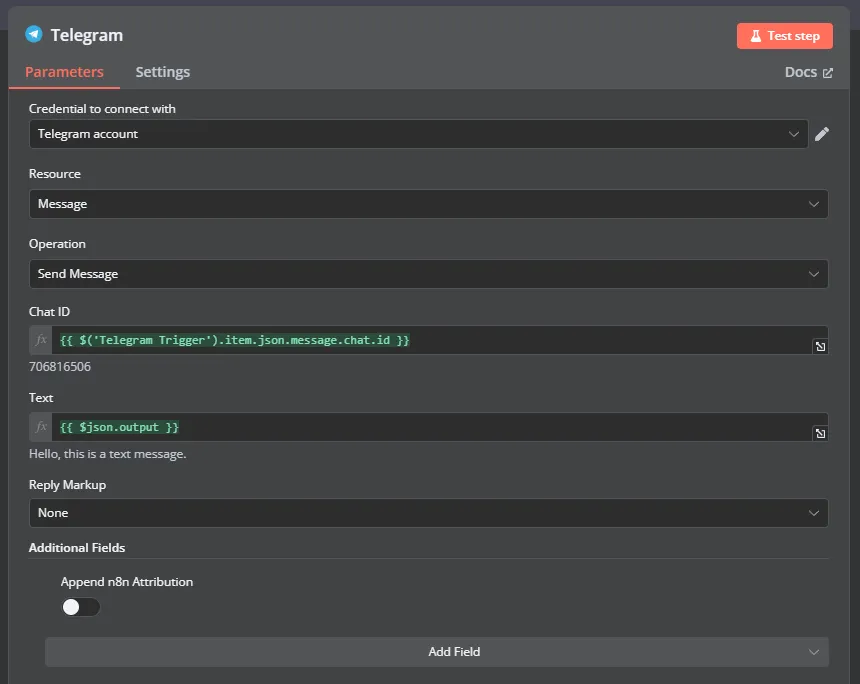Screen dimensions: 860x684
Task: Click the Text field label
Action: [41, 398]
